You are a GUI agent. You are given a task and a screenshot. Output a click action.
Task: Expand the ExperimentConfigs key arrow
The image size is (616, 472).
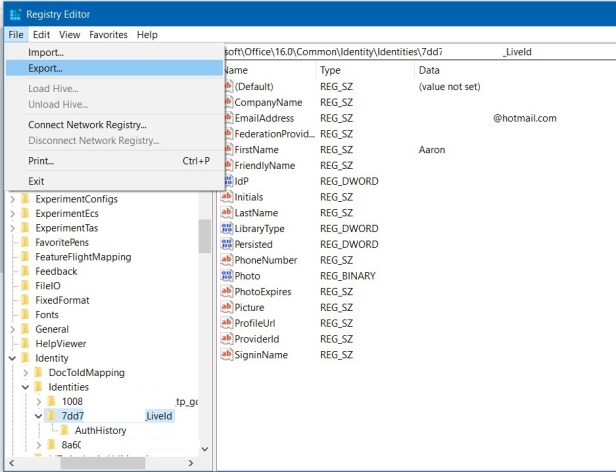(x=12, y=199)
